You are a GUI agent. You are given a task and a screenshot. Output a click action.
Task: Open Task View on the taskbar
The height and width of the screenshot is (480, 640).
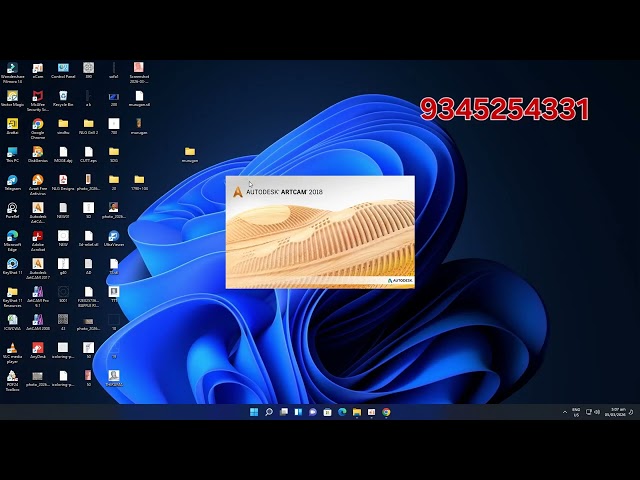pyautogui.click(x=283, y=412)
